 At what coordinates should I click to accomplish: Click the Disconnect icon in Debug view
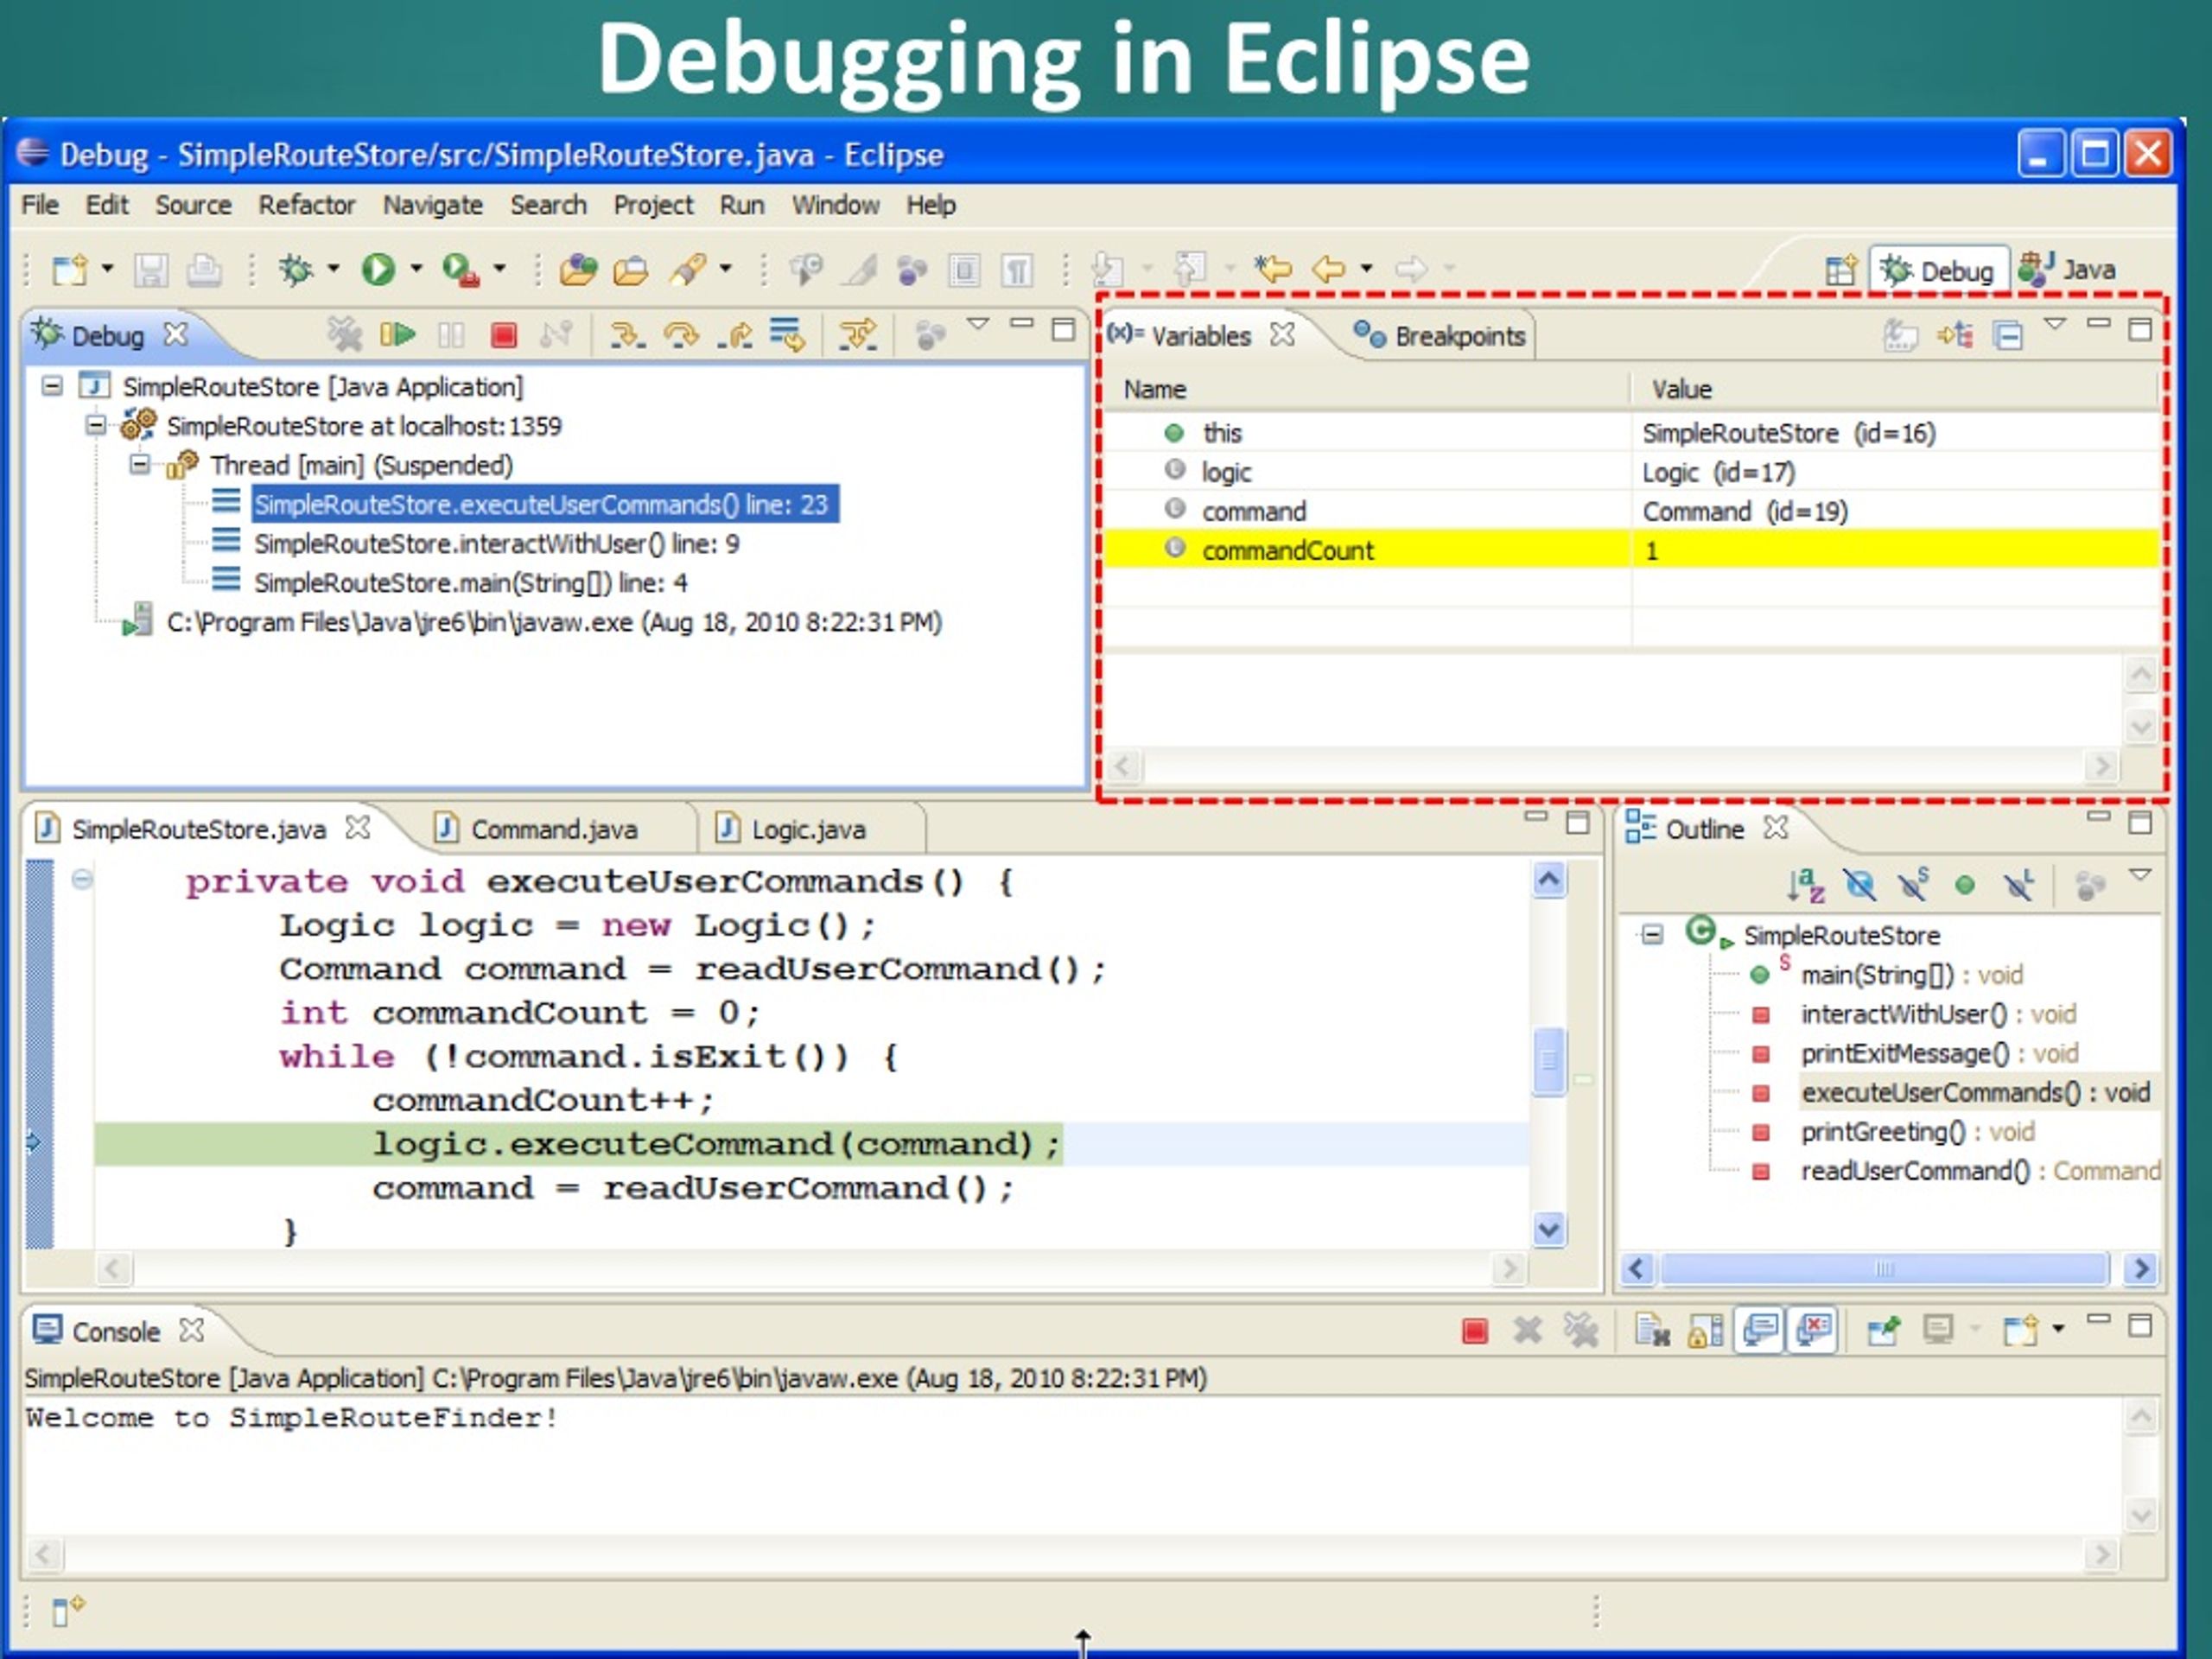[556, 335]
